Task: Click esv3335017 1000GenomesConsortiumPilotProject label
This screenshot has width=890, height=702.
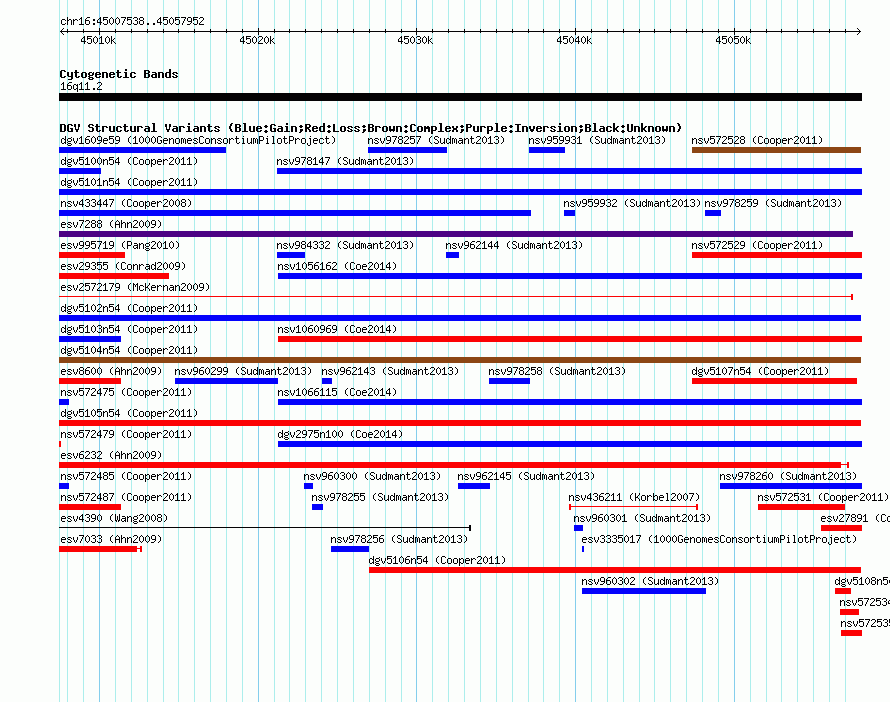Action: tap(719, 539)
